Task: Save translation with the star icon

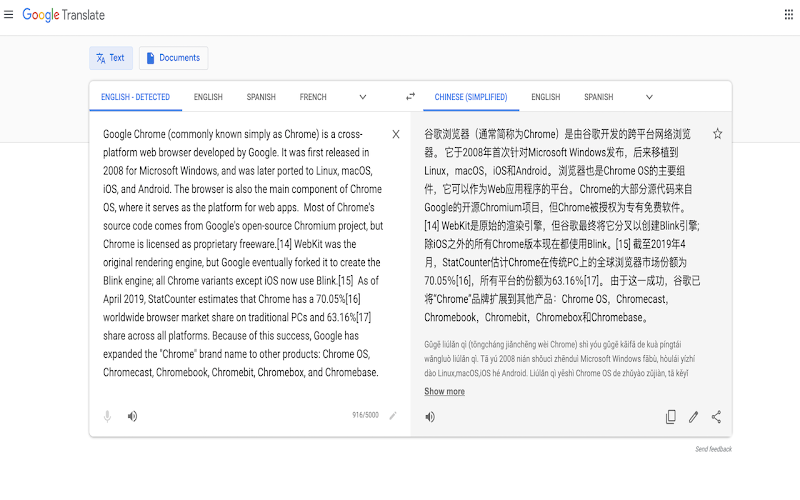Action: (x=717, y=134)
